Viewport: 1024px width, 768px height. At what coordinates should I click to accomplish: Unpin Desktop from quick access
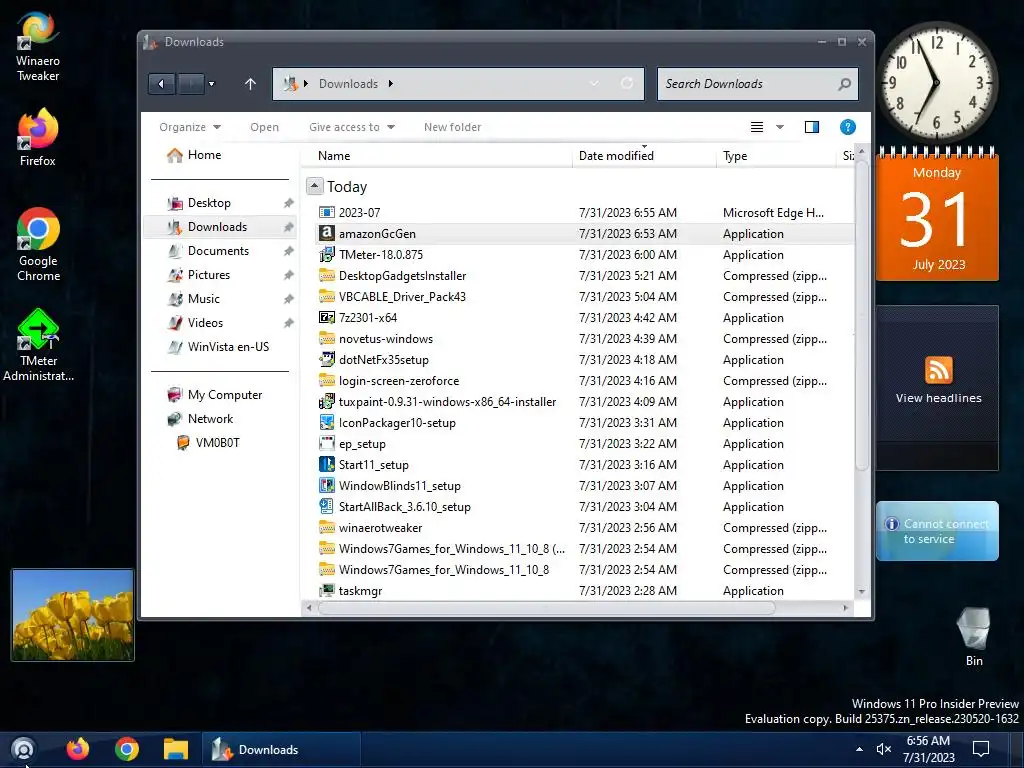tap(288, 203)
